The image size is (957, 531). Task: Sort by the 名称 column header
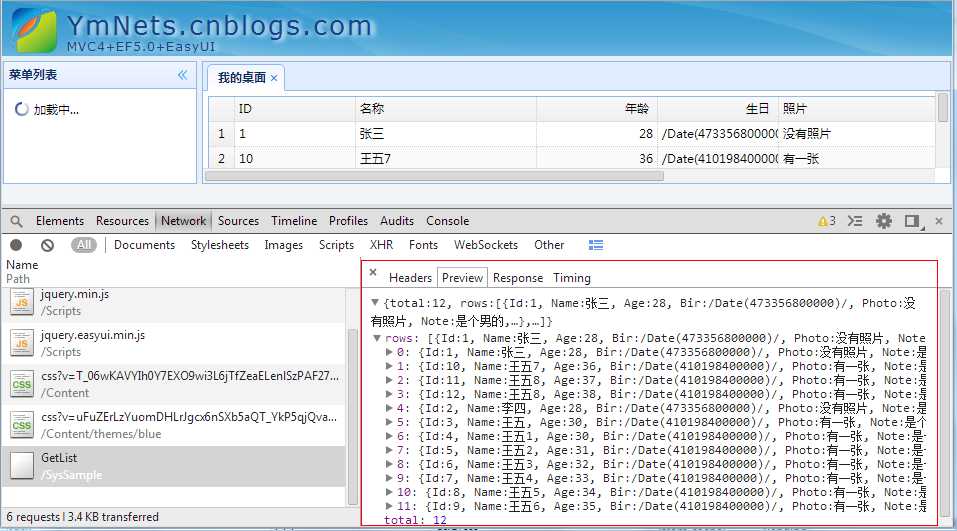(x=446, y=109)
